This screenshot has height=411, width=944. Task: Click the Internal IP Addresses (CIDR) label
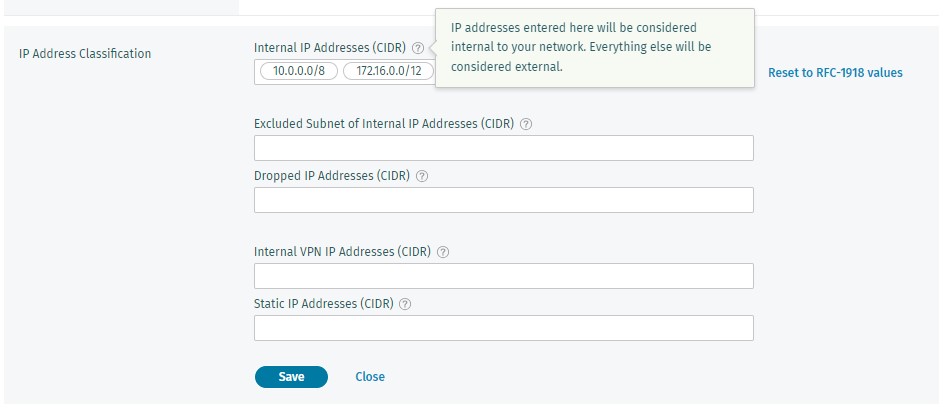tap(330, 48)
